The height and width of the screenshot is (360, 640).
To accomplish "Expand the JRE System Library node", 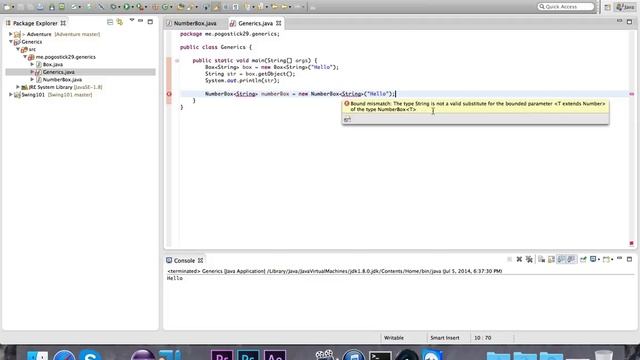I will click(x=18, y=87).
